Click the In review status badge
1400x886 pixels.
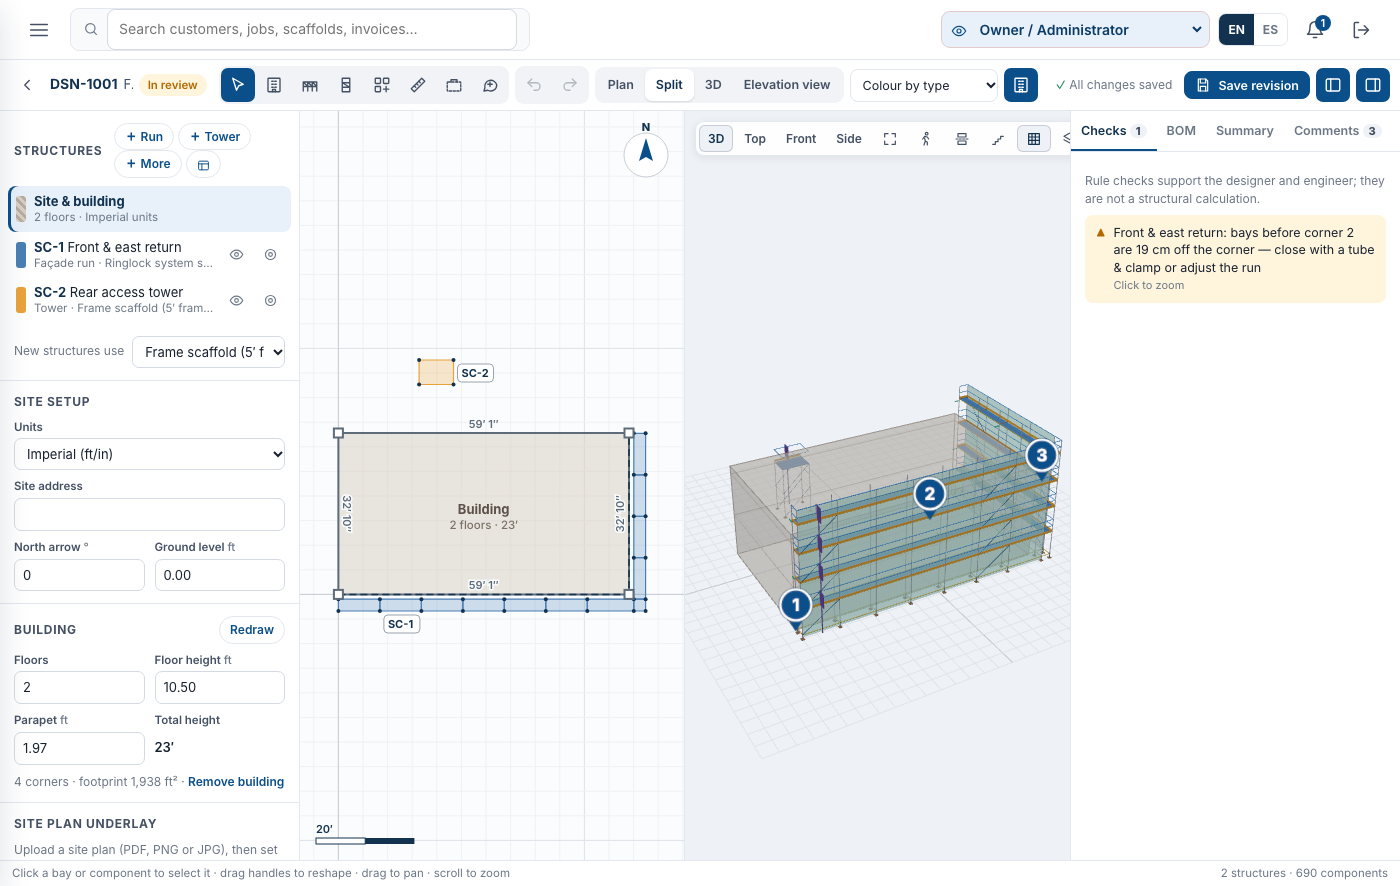pos(172,85)
